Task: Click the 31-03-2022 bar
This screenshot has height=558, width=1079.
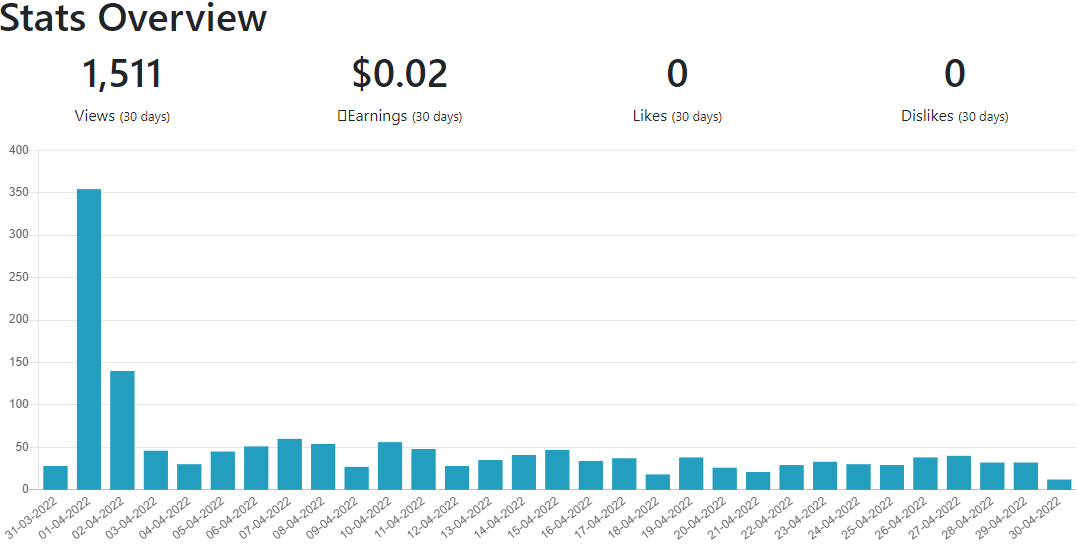Action: 56,477
